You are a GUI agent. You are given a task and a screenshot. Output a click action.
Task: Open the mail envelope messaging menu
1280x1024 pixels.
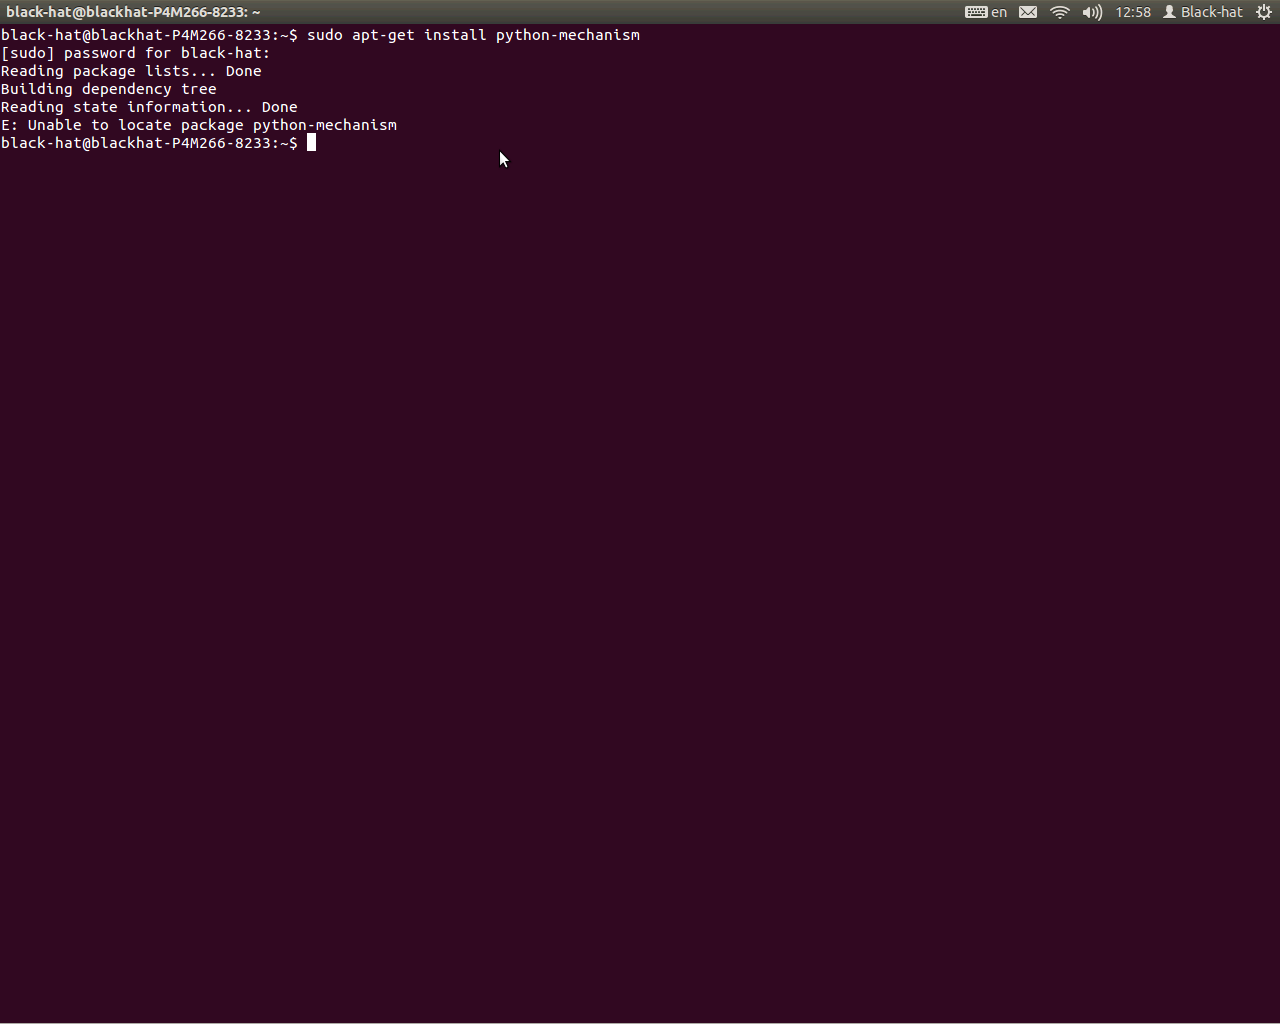[1028, 12]
